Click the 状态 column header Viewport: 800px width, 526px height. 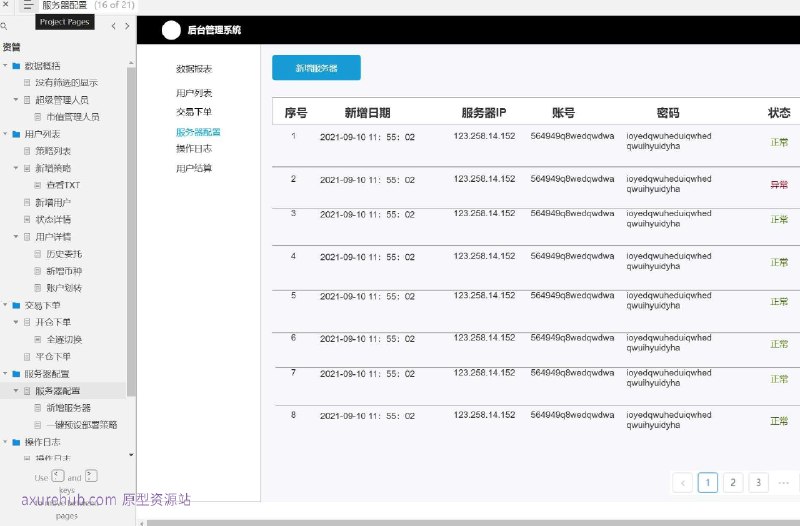click(779, 113)
